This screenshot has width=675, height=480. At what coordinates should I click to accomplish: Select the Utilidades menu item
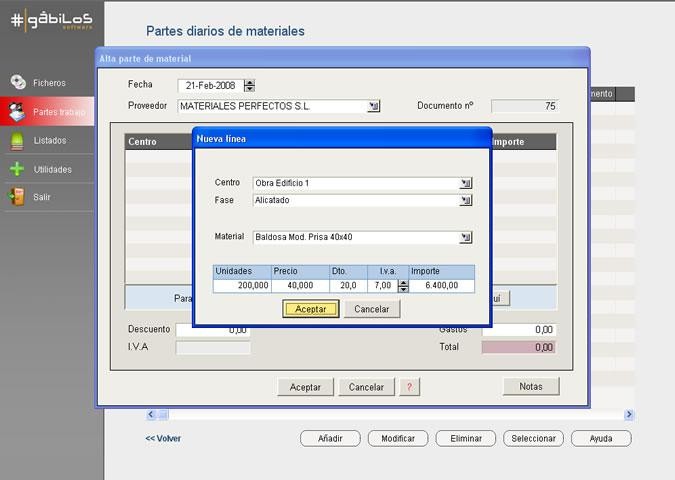click(52, 170)
